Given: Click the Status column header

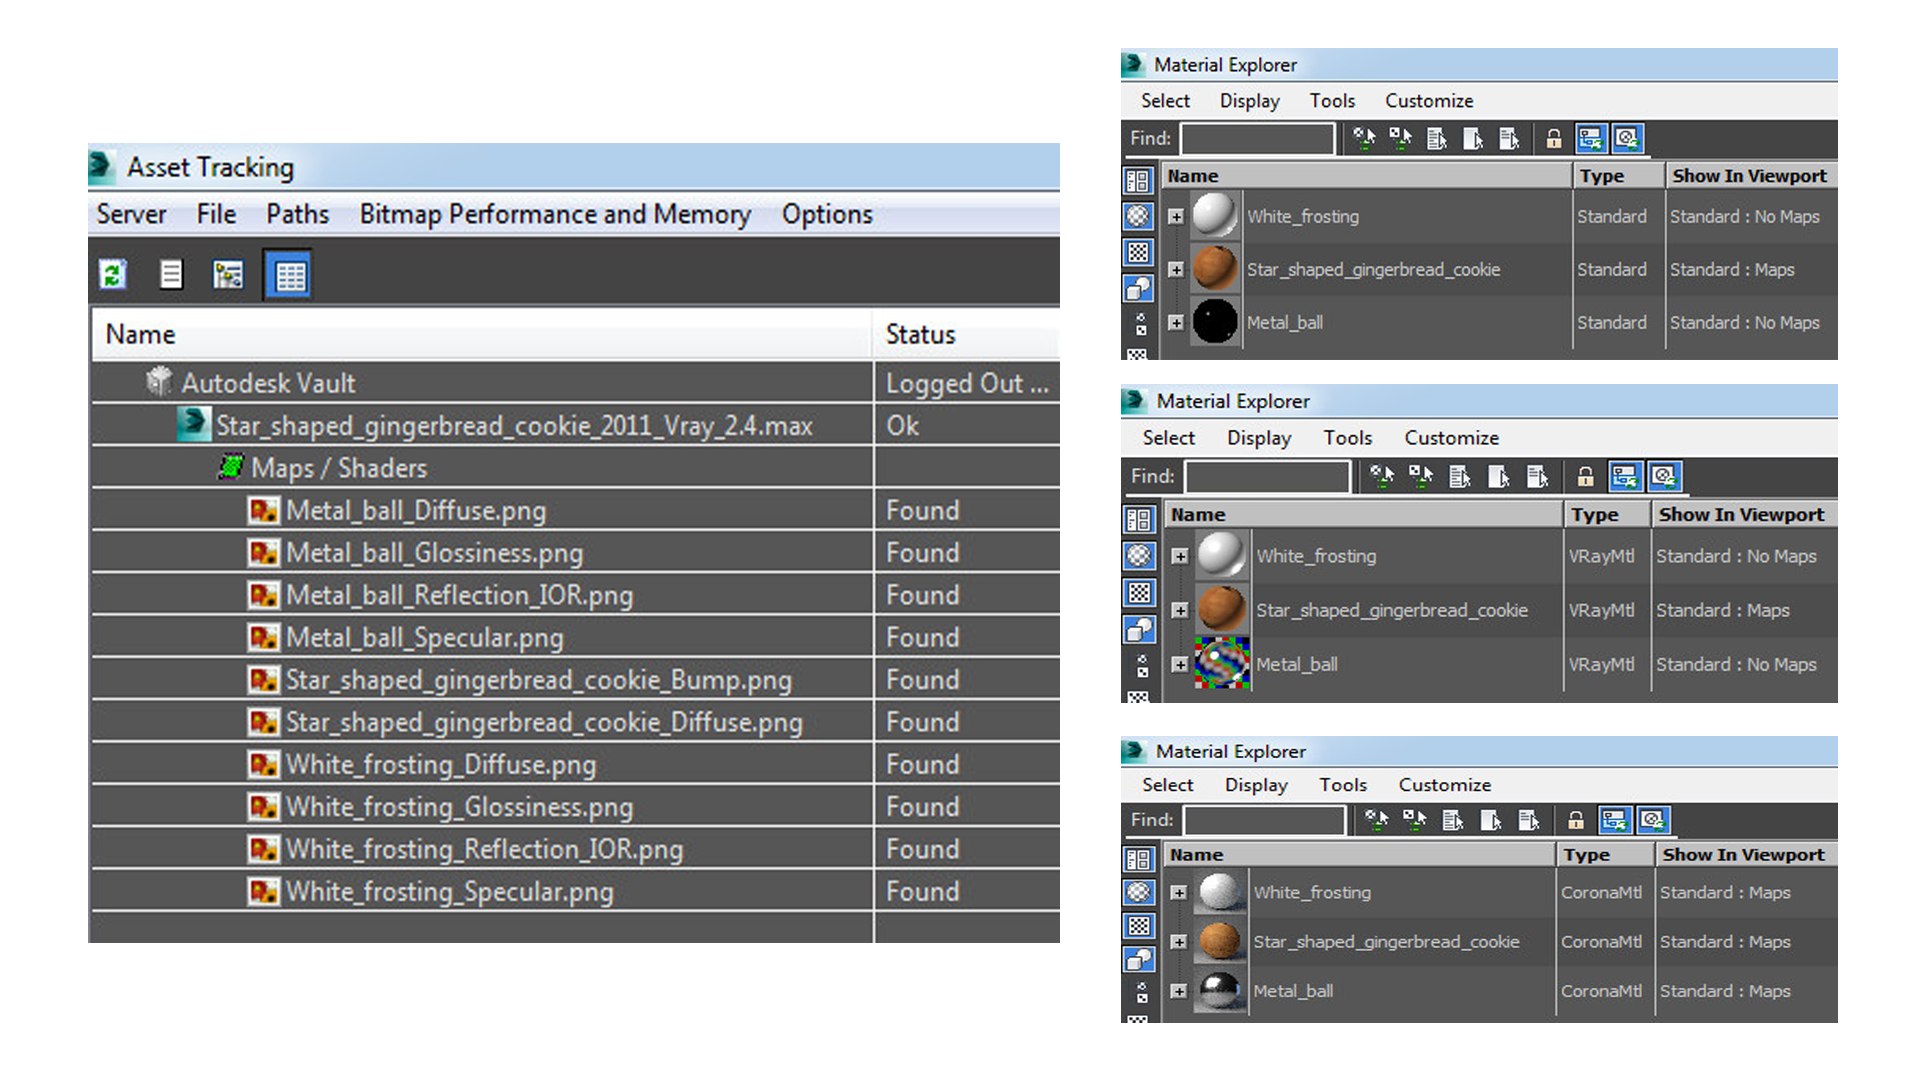Looking at the screenshot, I should pyautogui.click(x=920, y=334).
